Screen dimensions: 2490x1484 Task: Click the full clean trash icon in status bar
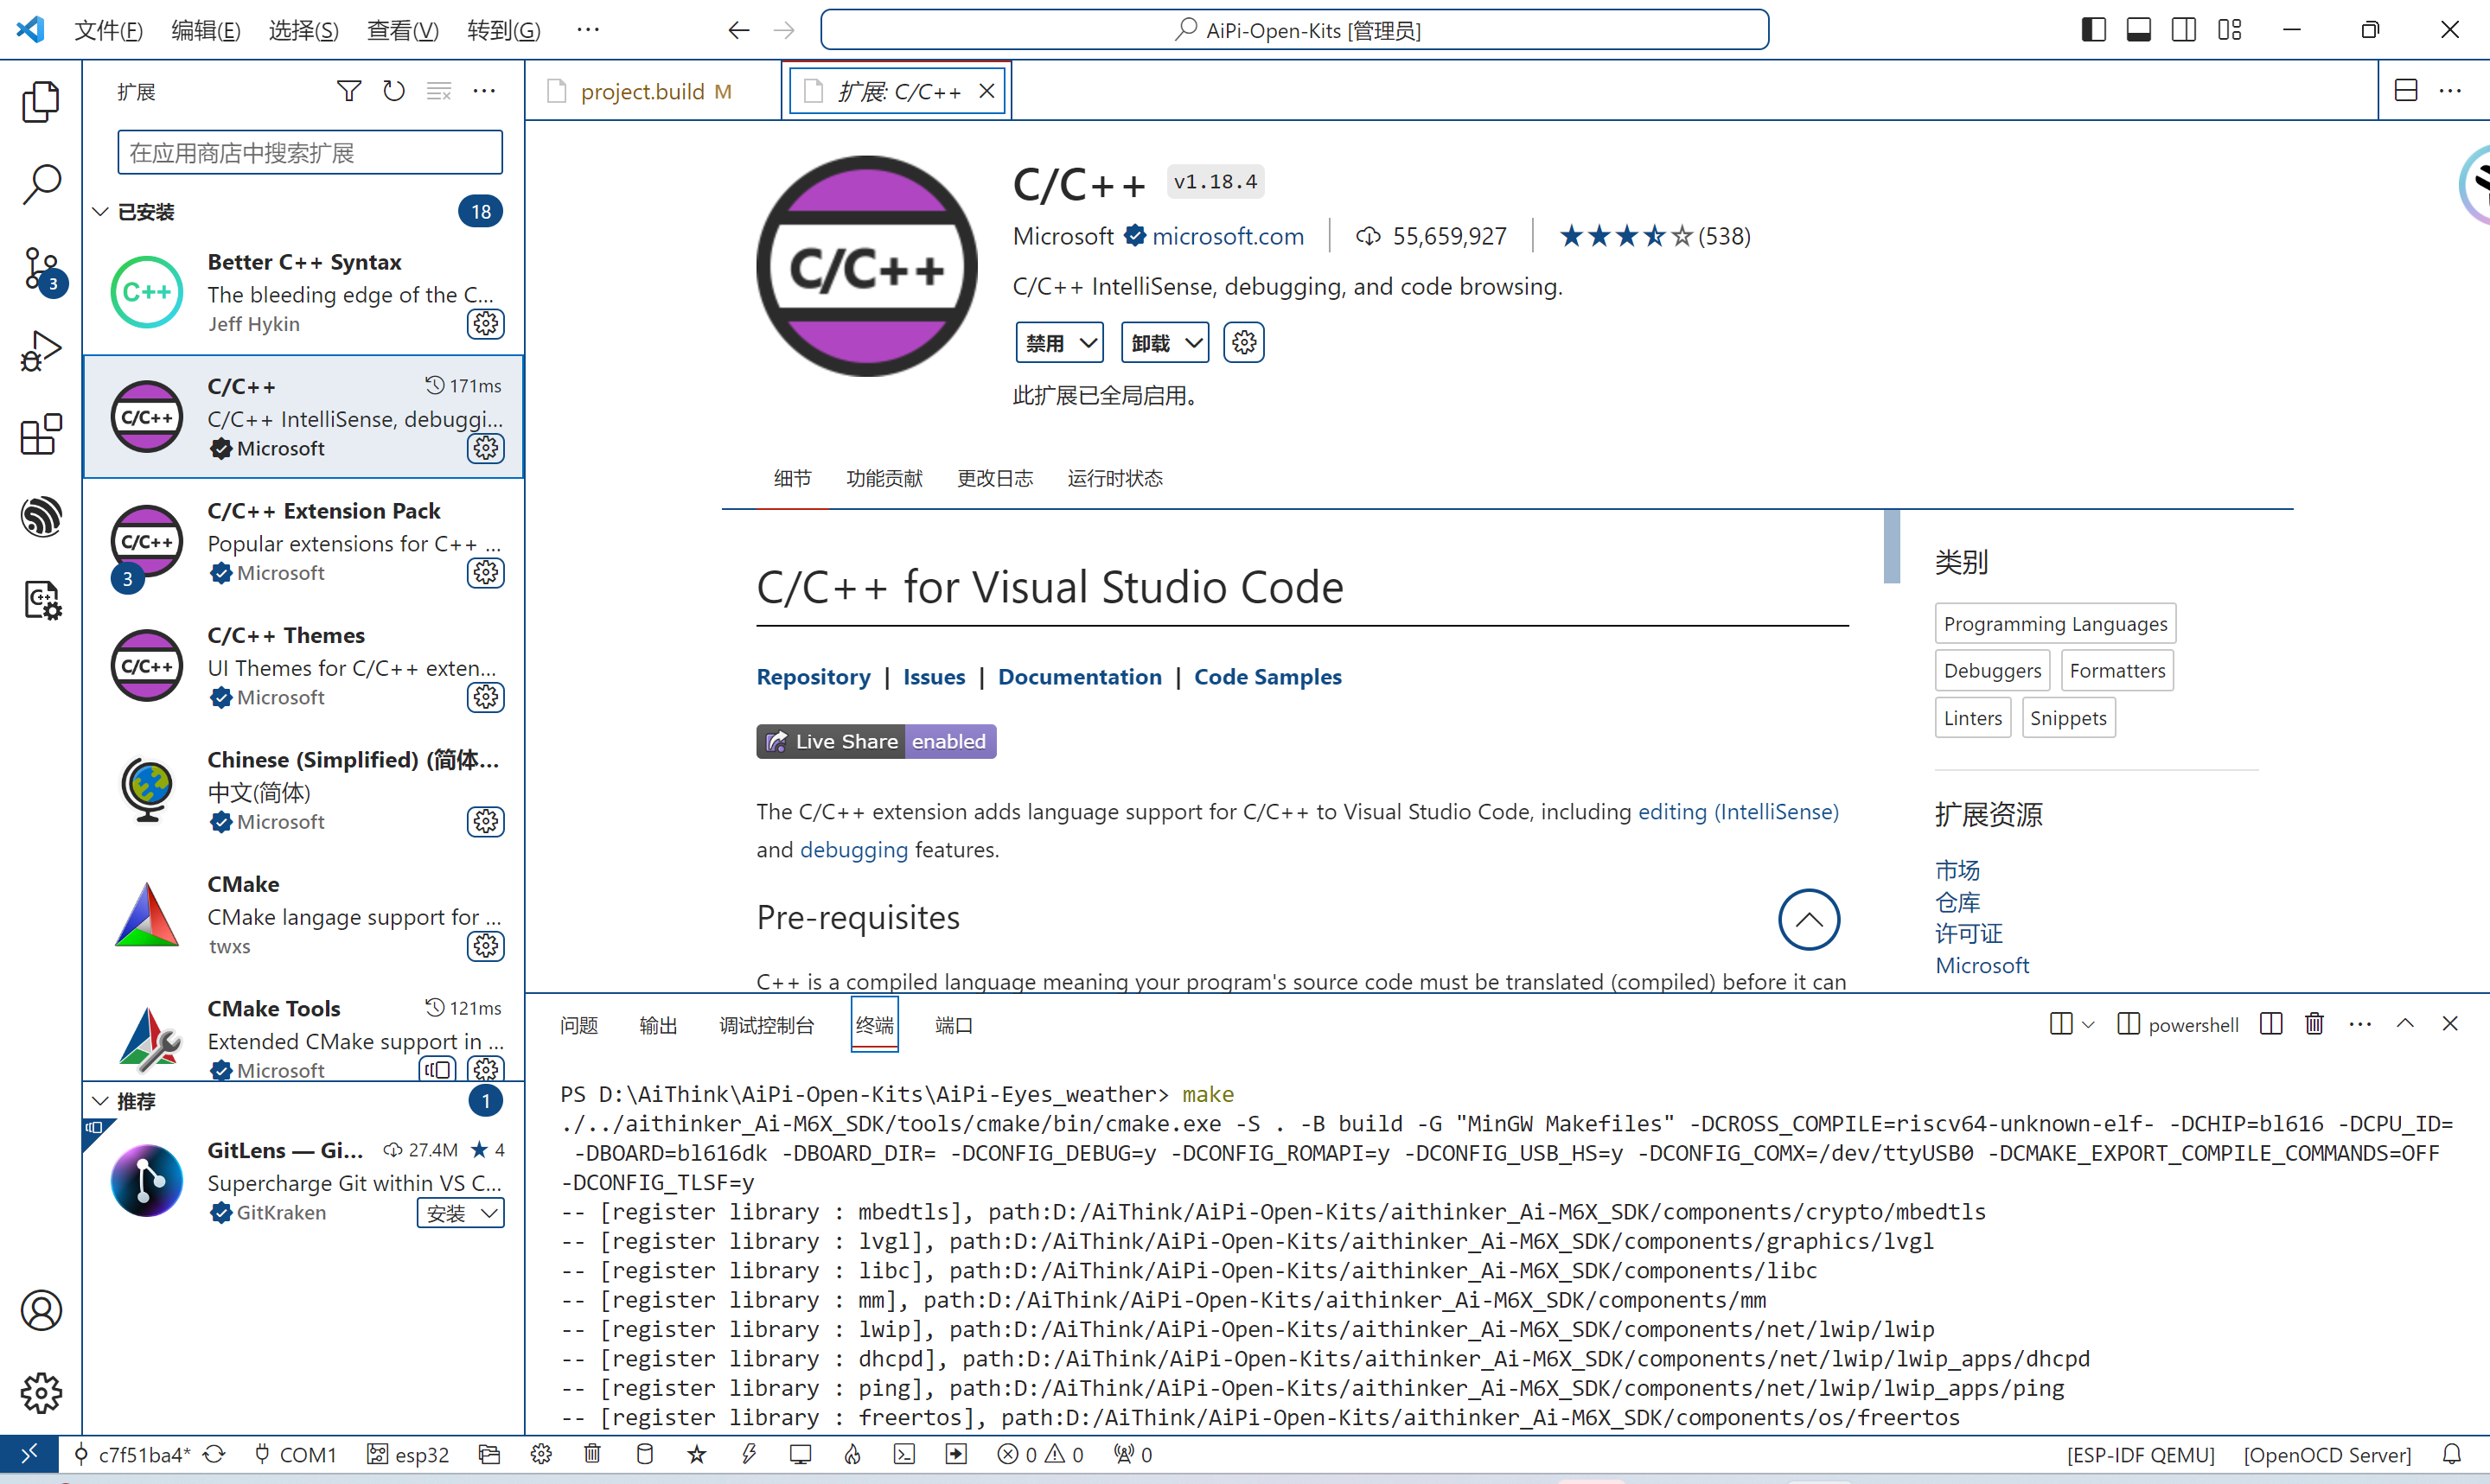coord(593,1455)
